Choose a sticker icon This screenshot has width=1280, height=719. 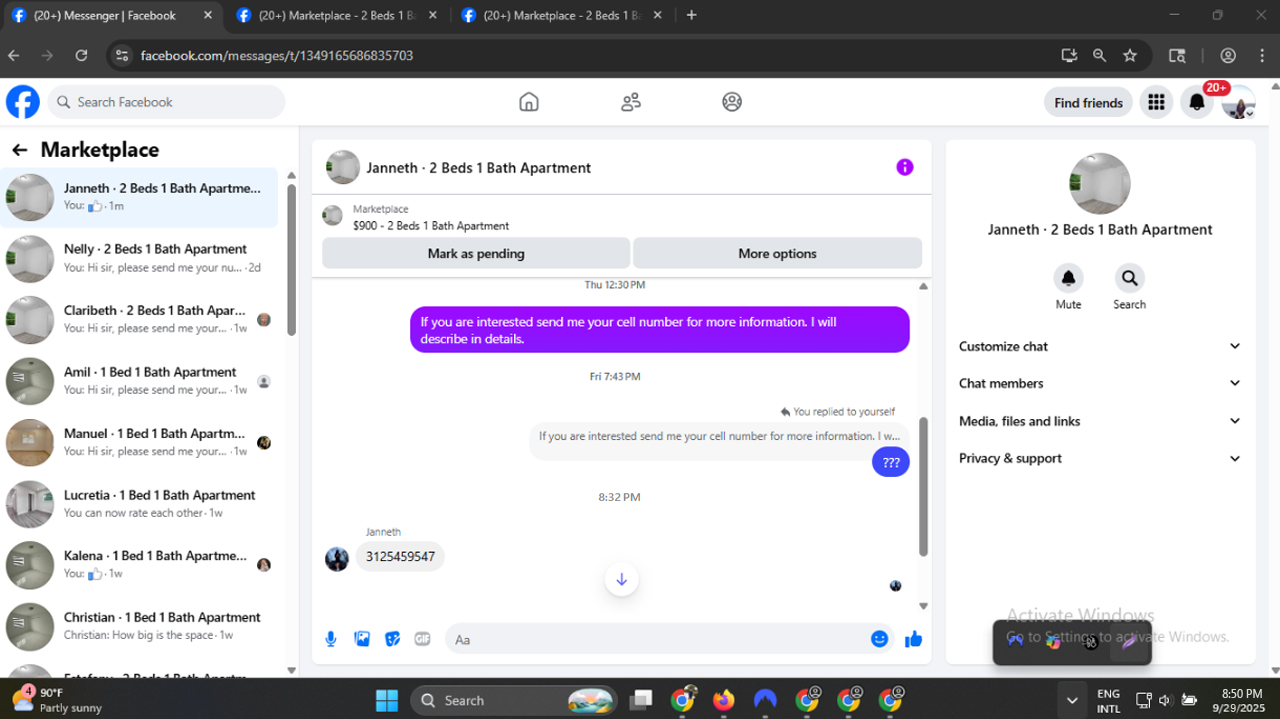click(392, 639)
